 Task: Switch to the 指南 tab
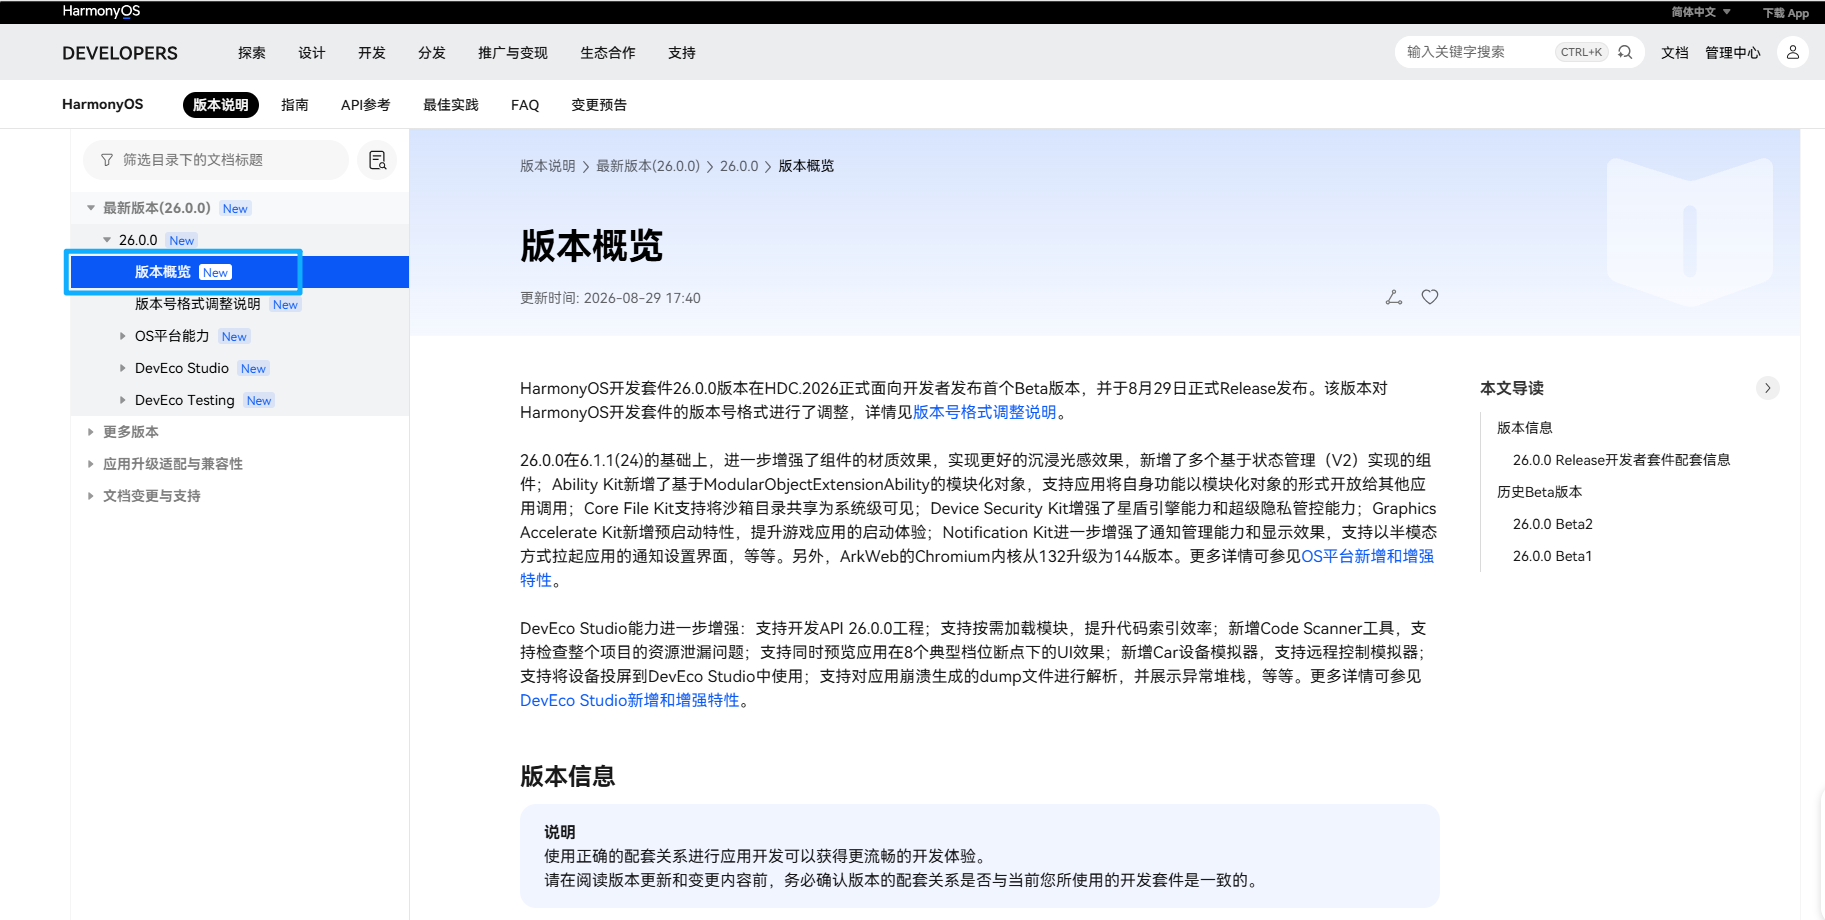(x=295, y=105)
